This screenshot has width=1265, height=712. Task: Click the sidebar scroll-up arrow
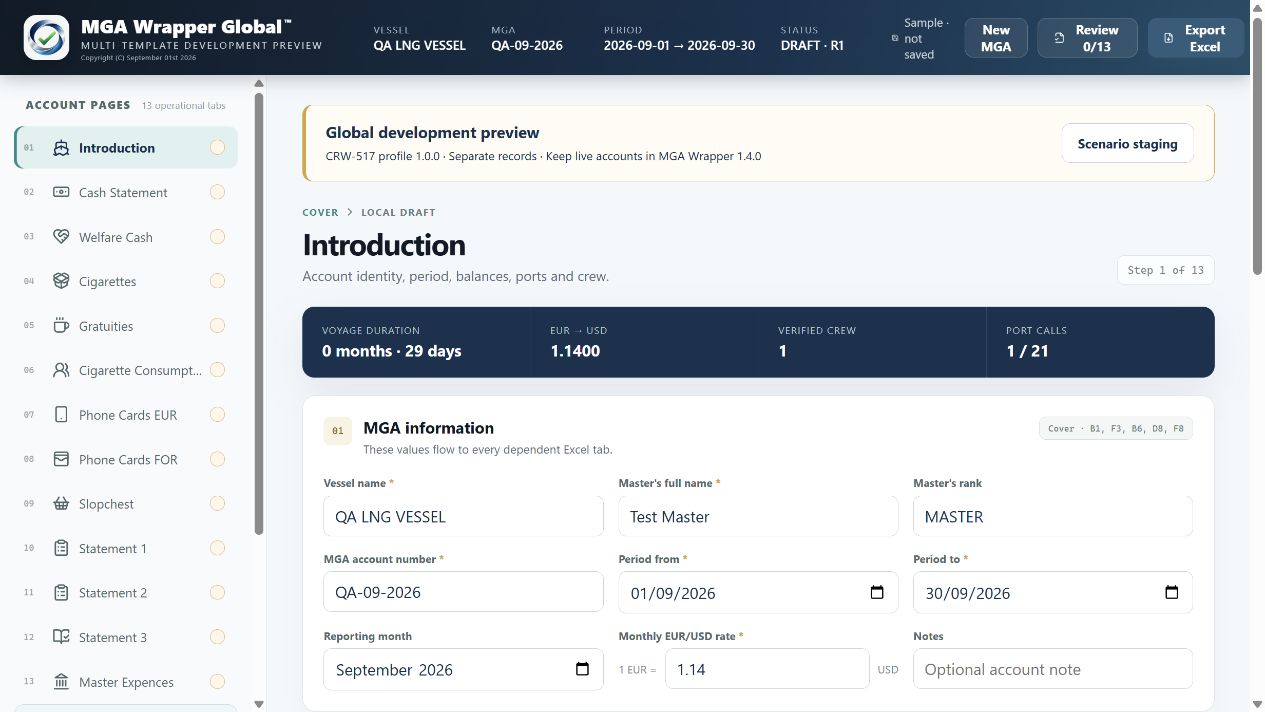pyautogui.click(x=259, y=84)
